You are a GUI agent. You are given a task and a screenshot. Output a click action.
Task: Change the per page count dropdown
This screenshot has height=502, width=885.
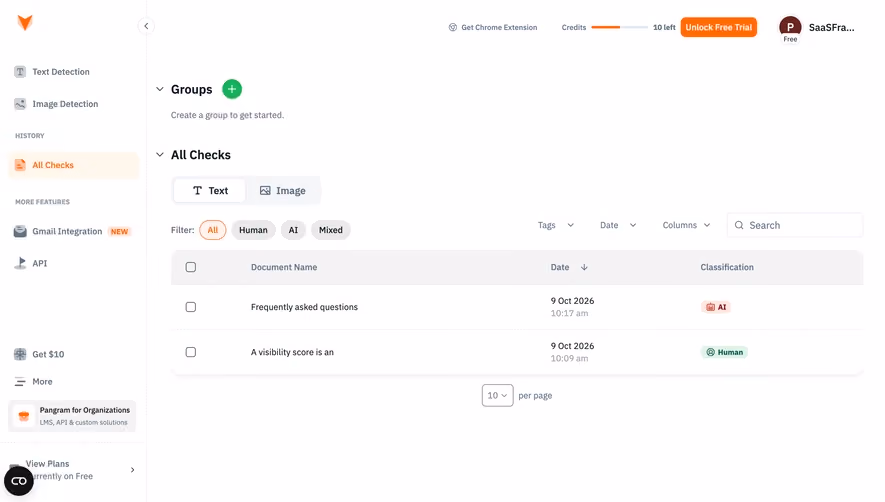point(497,395)
